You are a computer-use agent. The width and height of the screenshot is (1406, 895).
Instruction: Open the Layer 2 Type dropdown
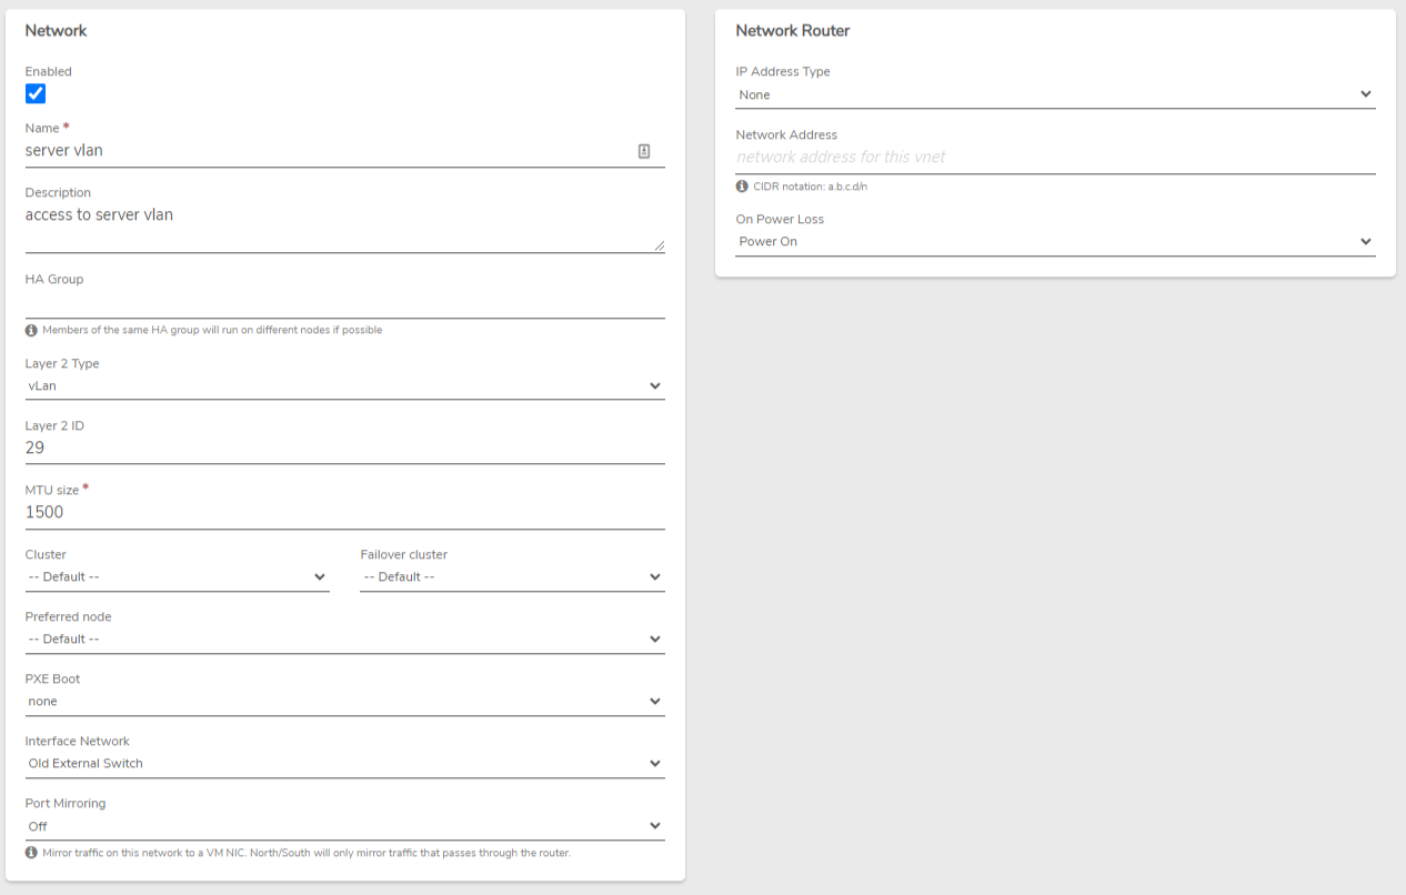345,386
